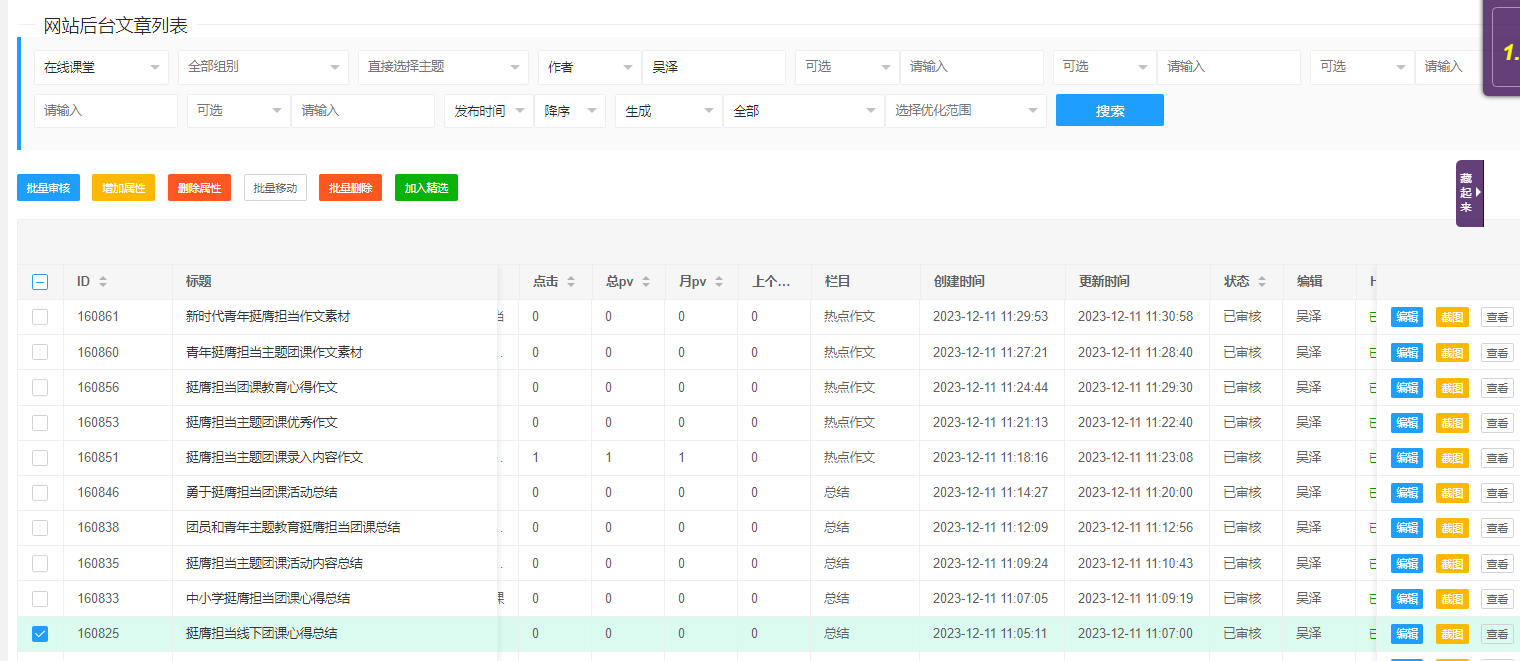Viewport: 1520px width, 661px height.
Task: Click 截图 for article 160861
Action: (1452, 317)
